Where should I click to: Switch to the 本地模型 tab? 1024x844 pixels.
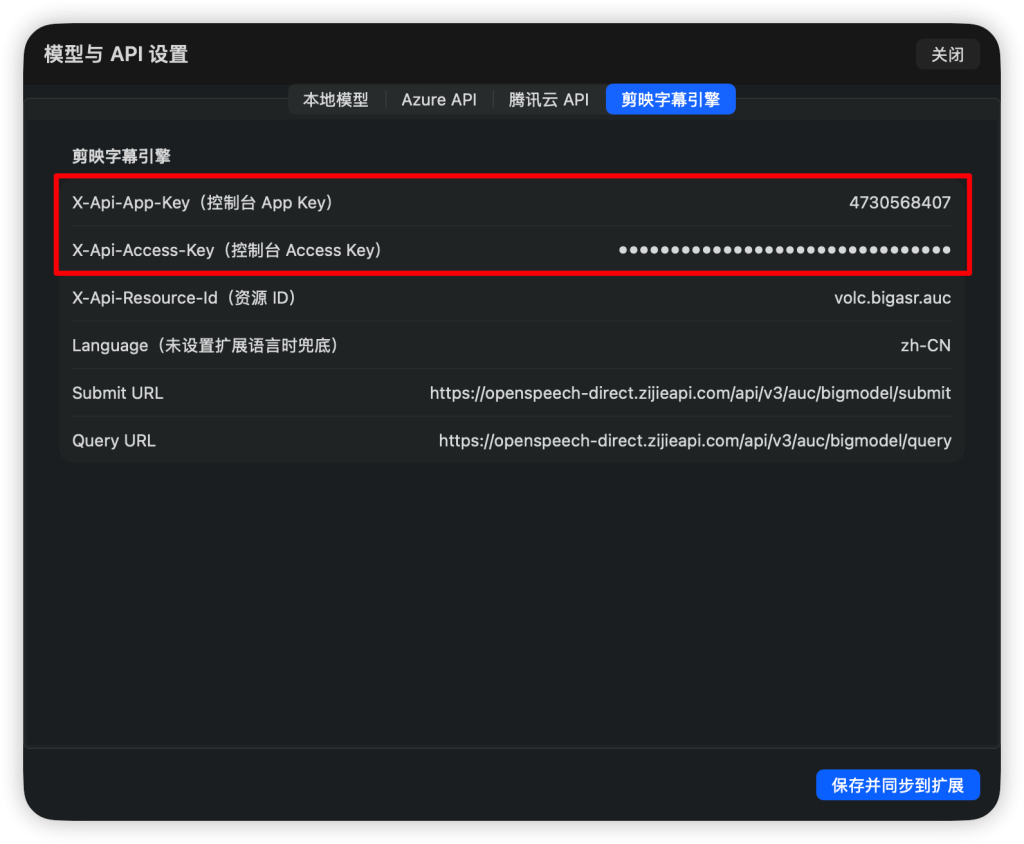(x=336, y=100)
